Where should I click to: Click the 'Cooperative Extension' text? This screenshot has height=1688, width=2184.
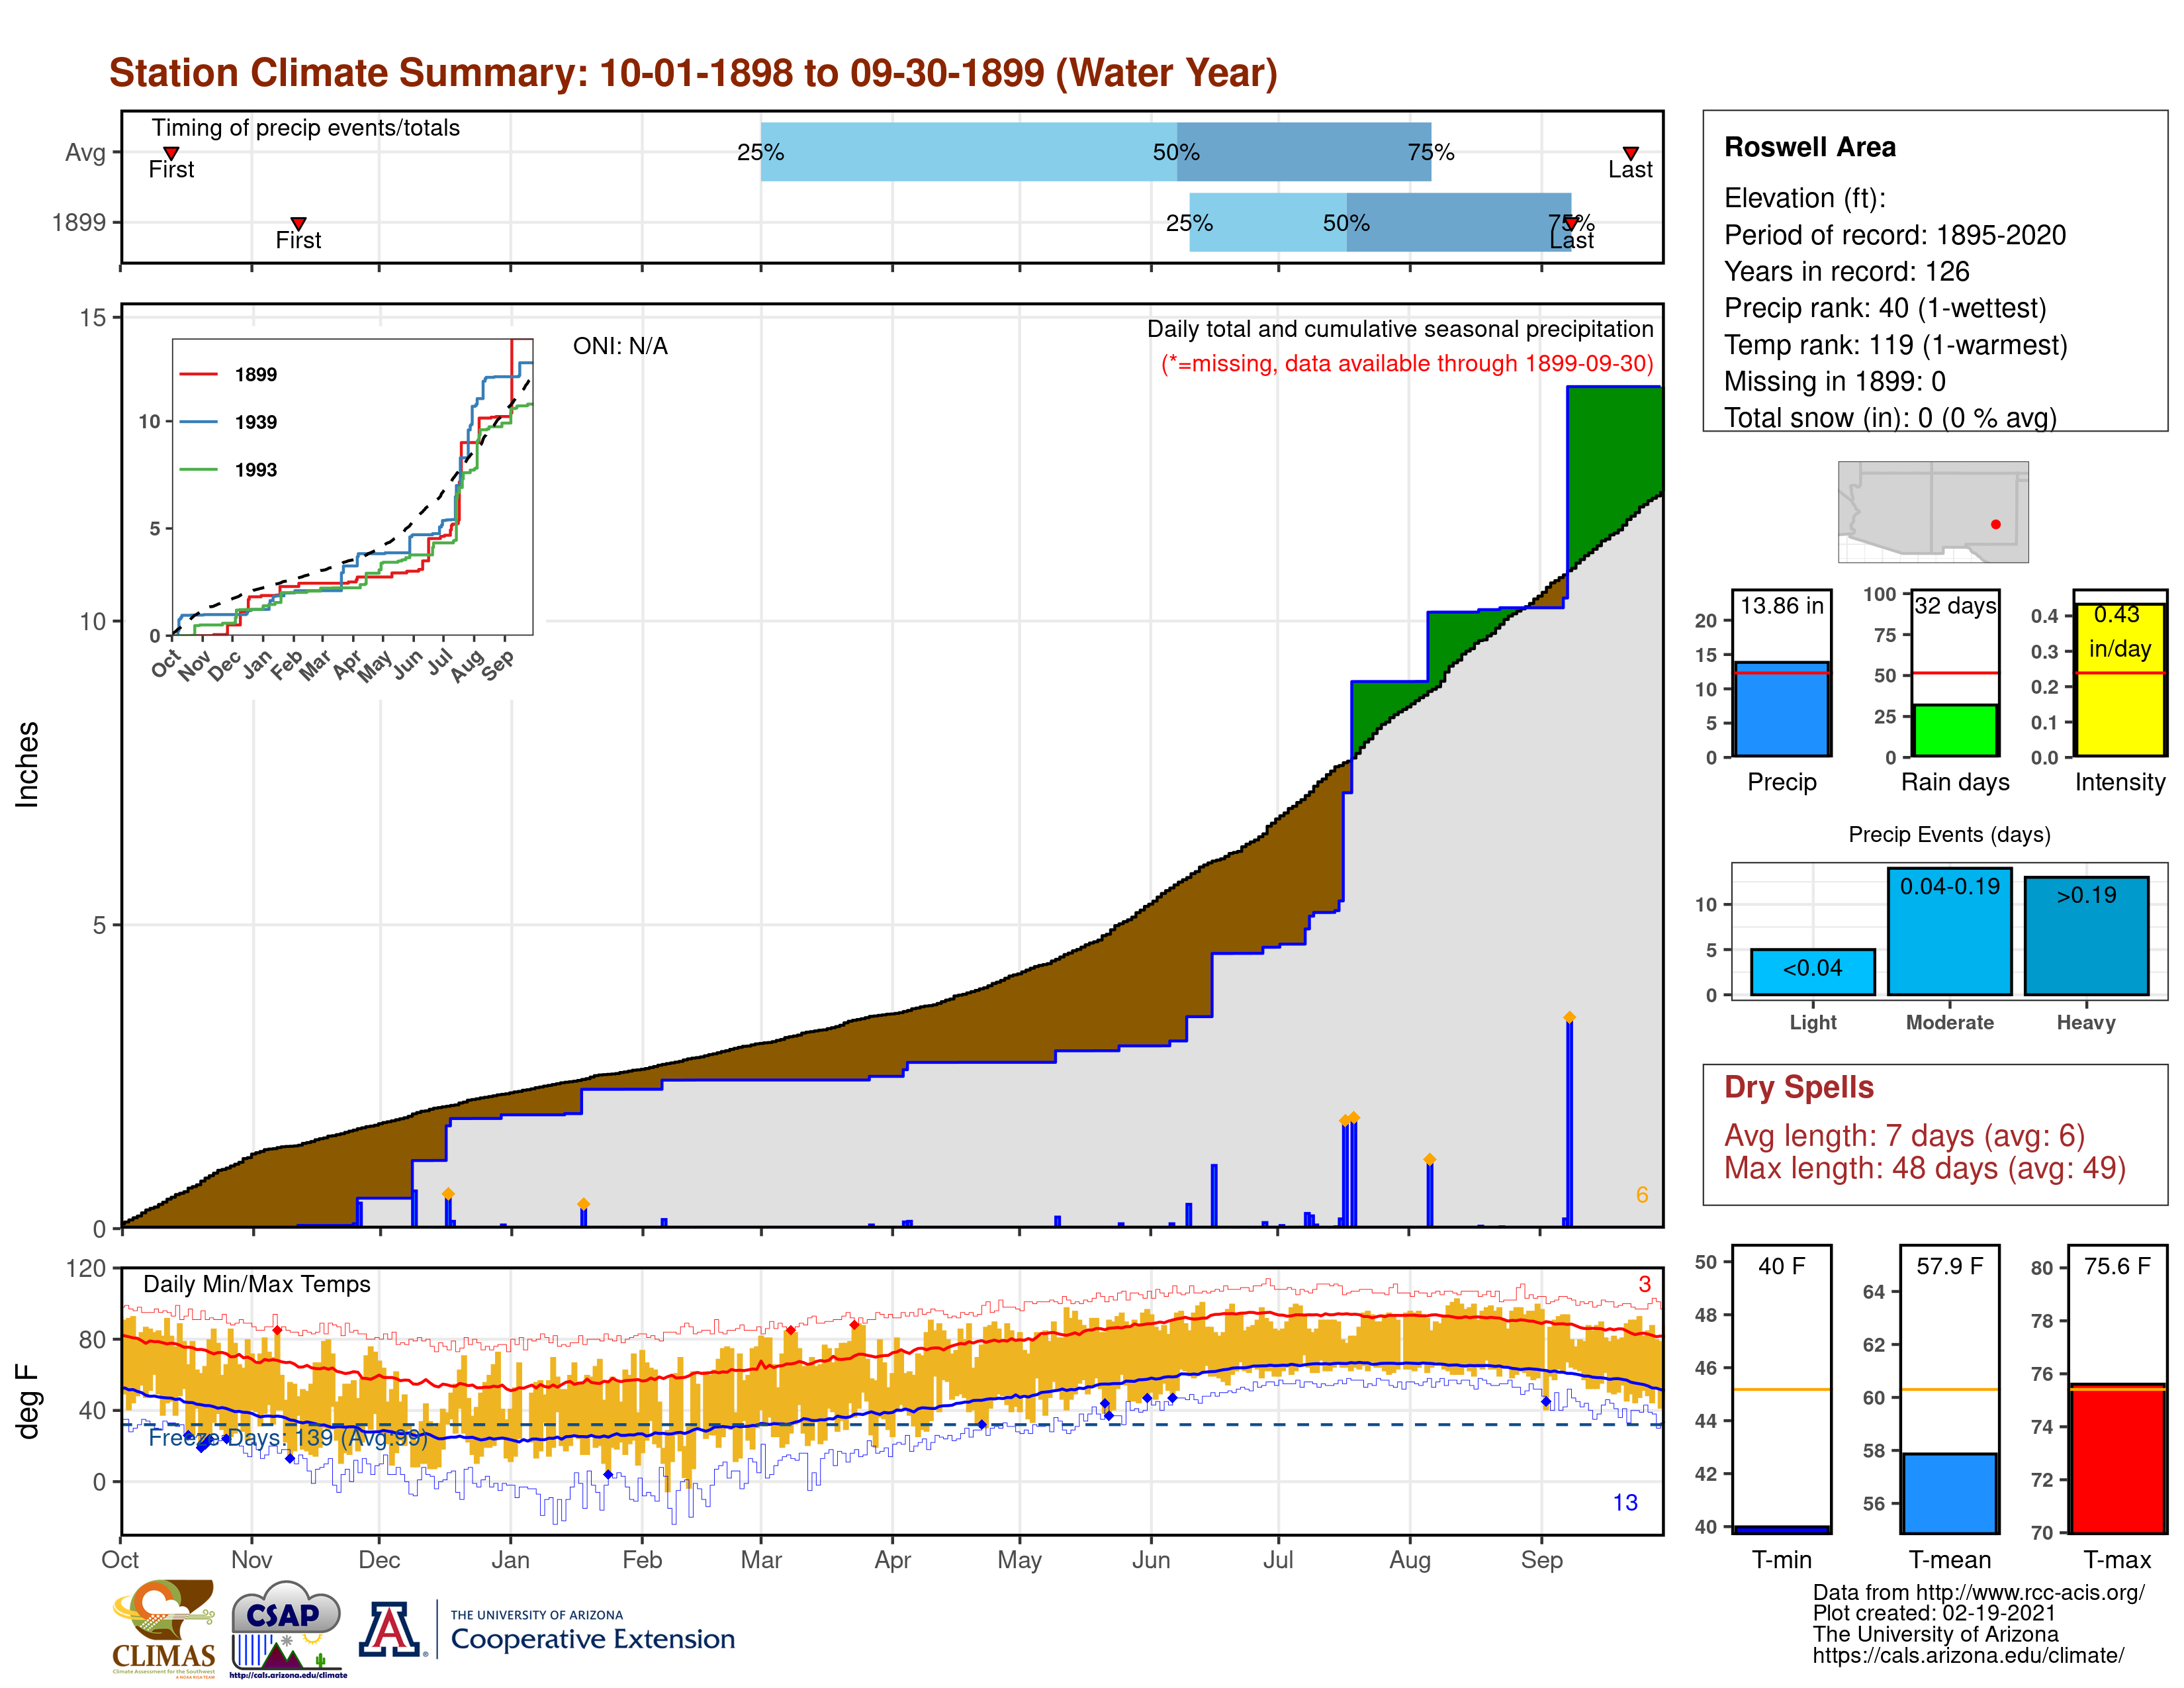(x=593, y=1639)
